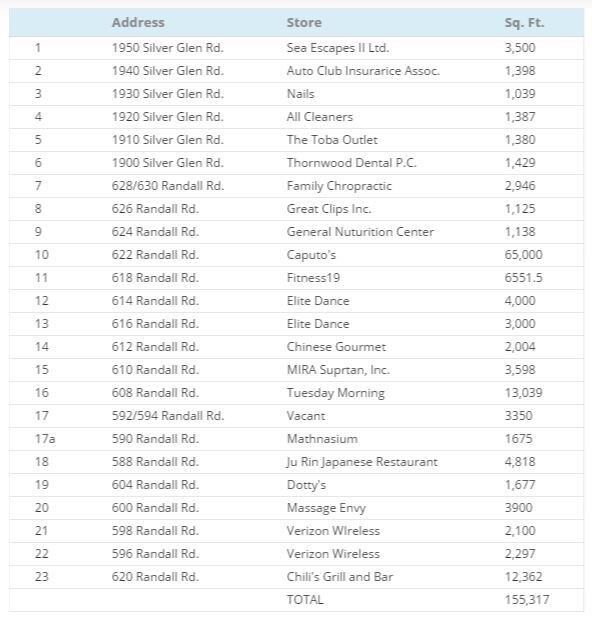Select the 65,000 square footage value
The height and width of the screenshot is (618, 592).
[523, 255]
